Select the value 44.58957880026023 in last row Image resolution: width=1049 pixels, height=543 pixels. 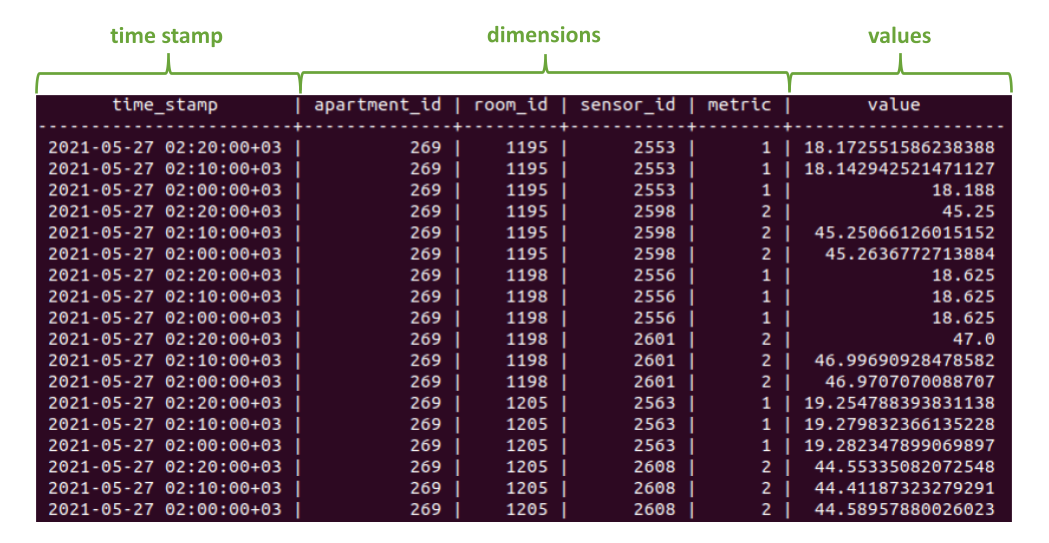(x=903, y=509)
